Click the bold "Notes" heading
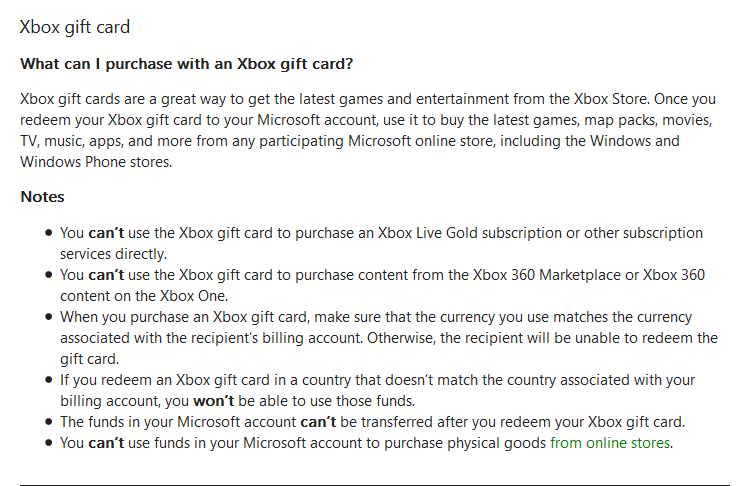The width and height of the screenshot is (747, 486). pos(42,197)
